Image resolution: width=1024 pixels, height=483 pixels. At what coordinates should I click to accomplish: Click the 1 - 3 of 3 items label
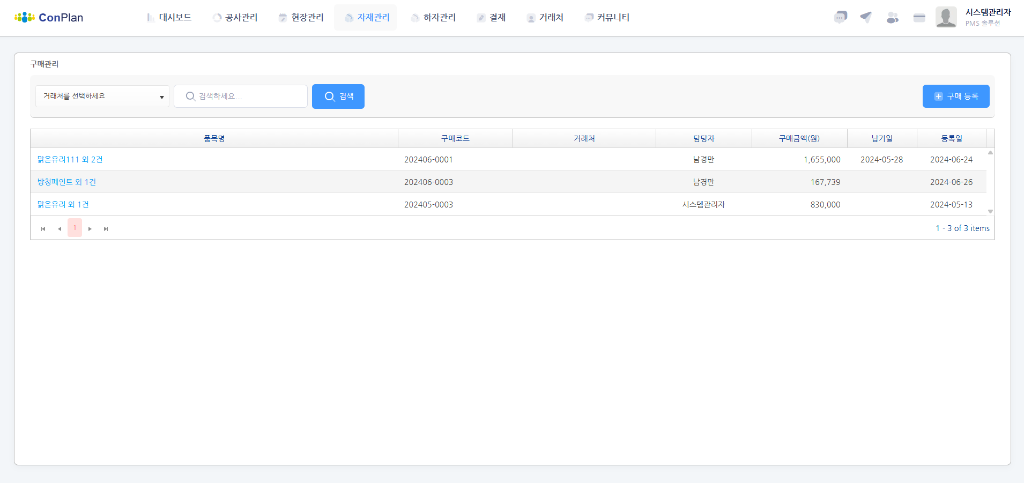tap(963, 228)
